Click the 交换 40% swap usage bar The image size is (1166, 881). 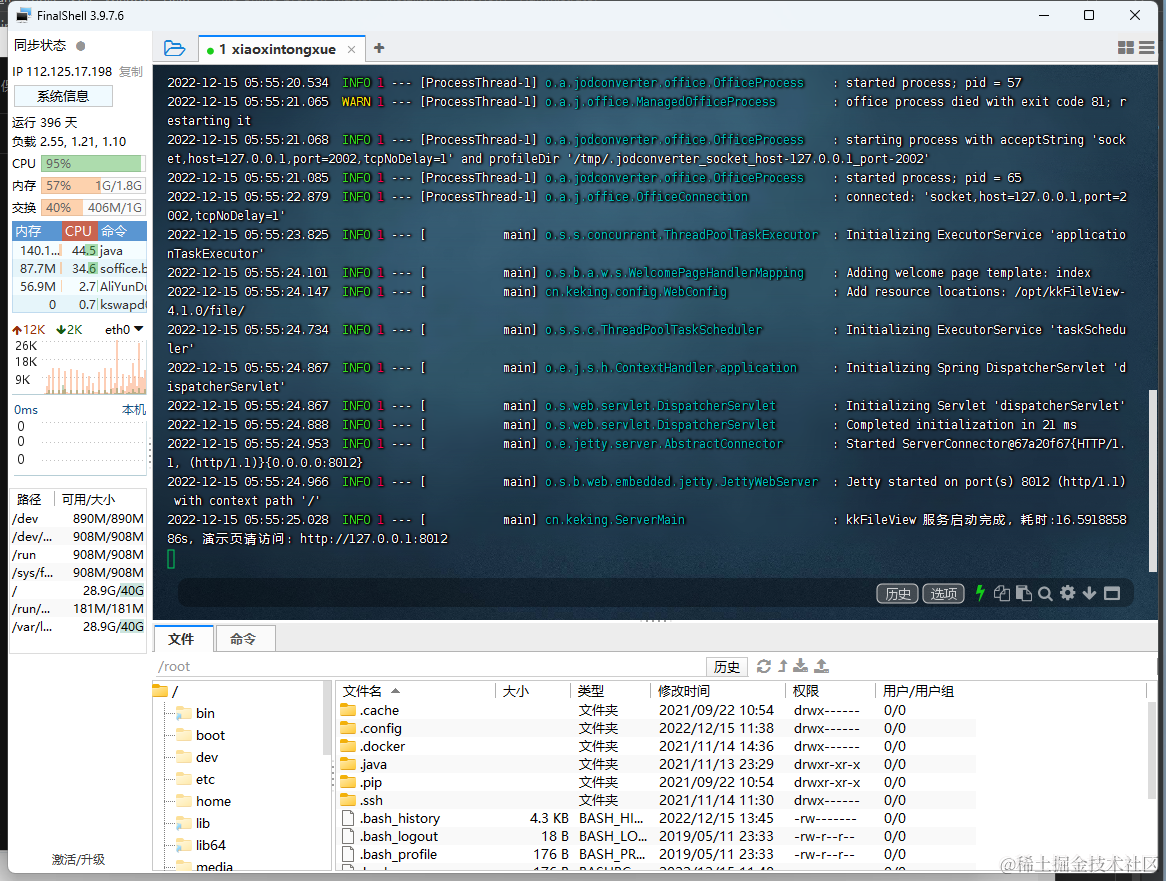93,208
